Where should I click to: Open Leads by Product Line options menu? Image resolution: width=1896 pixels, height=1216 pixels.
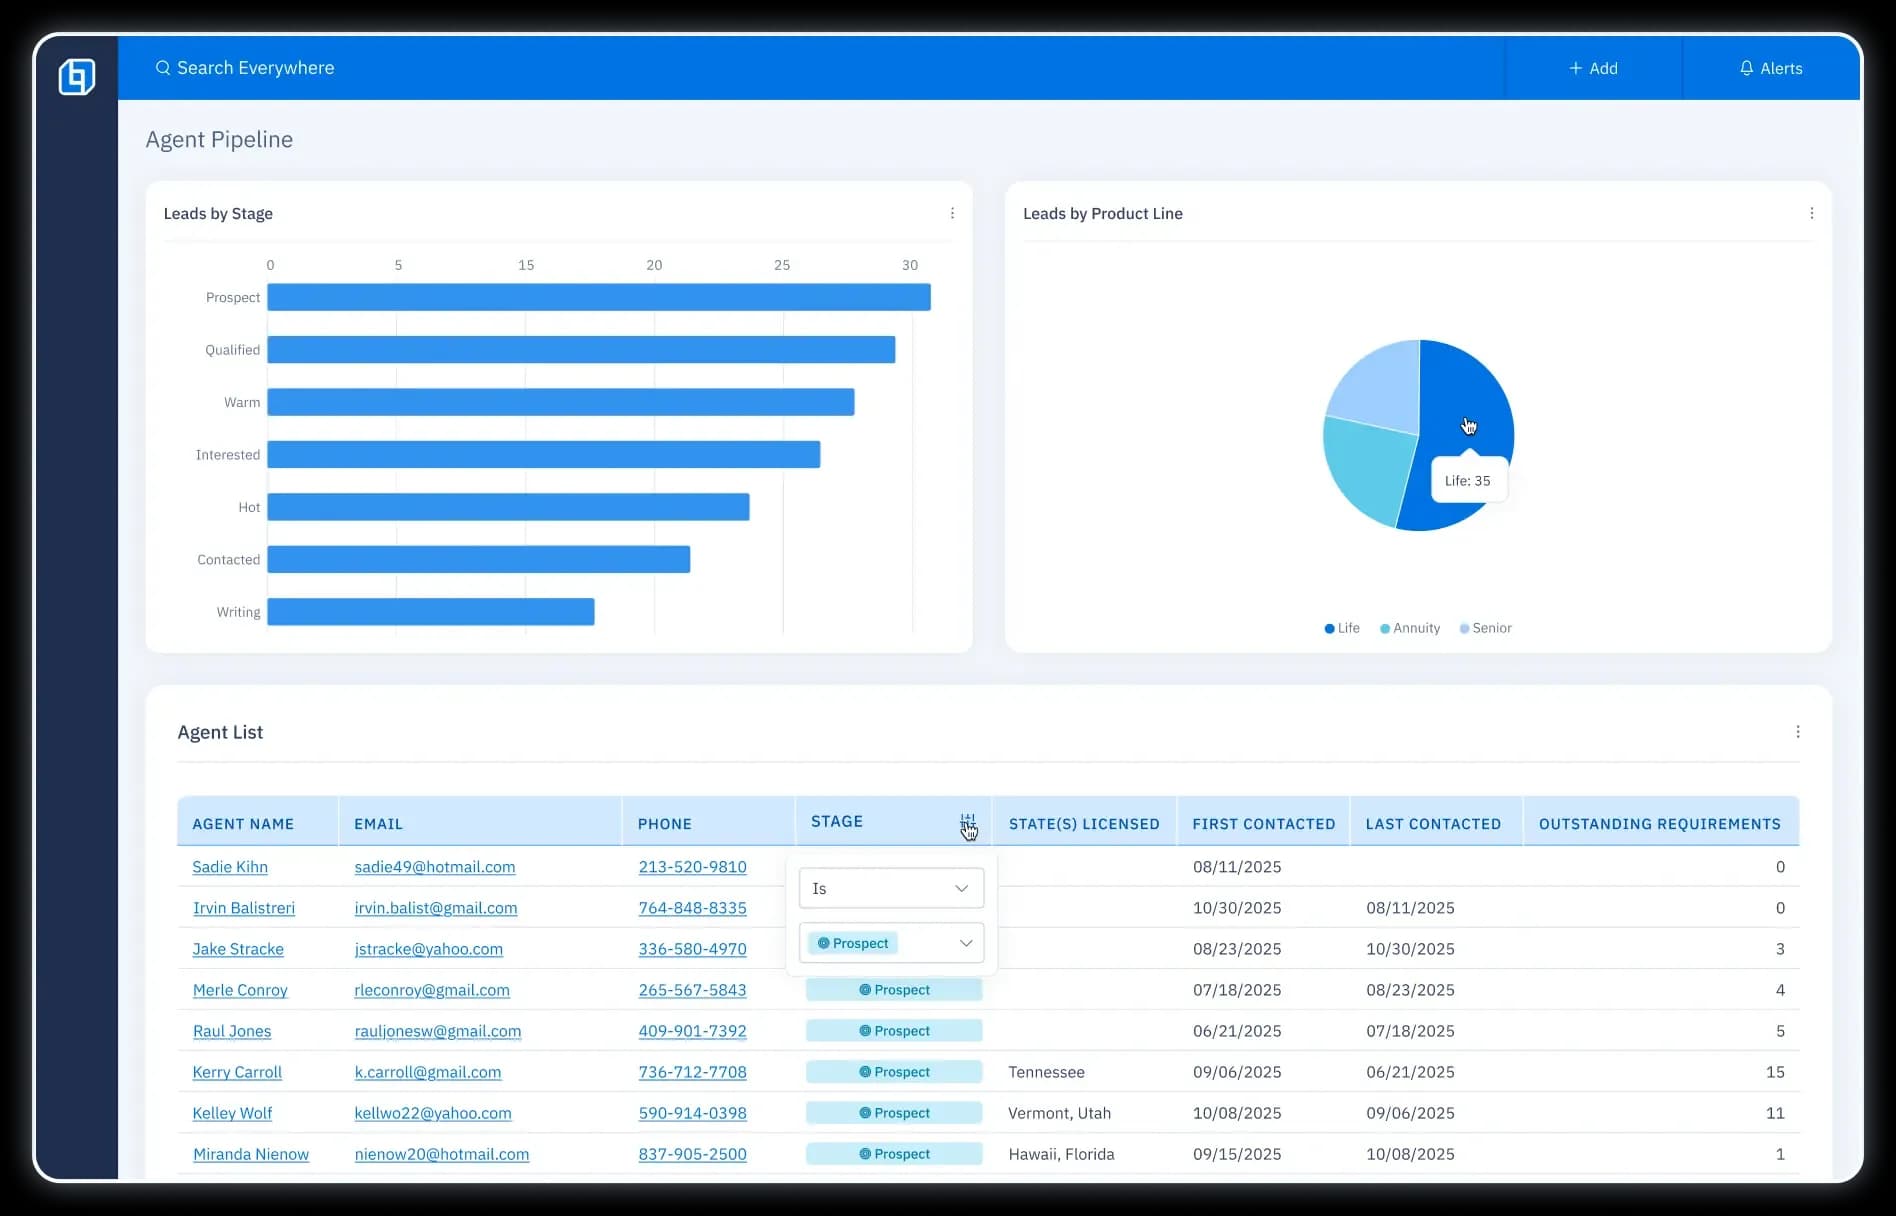(x=1811, y=213)
